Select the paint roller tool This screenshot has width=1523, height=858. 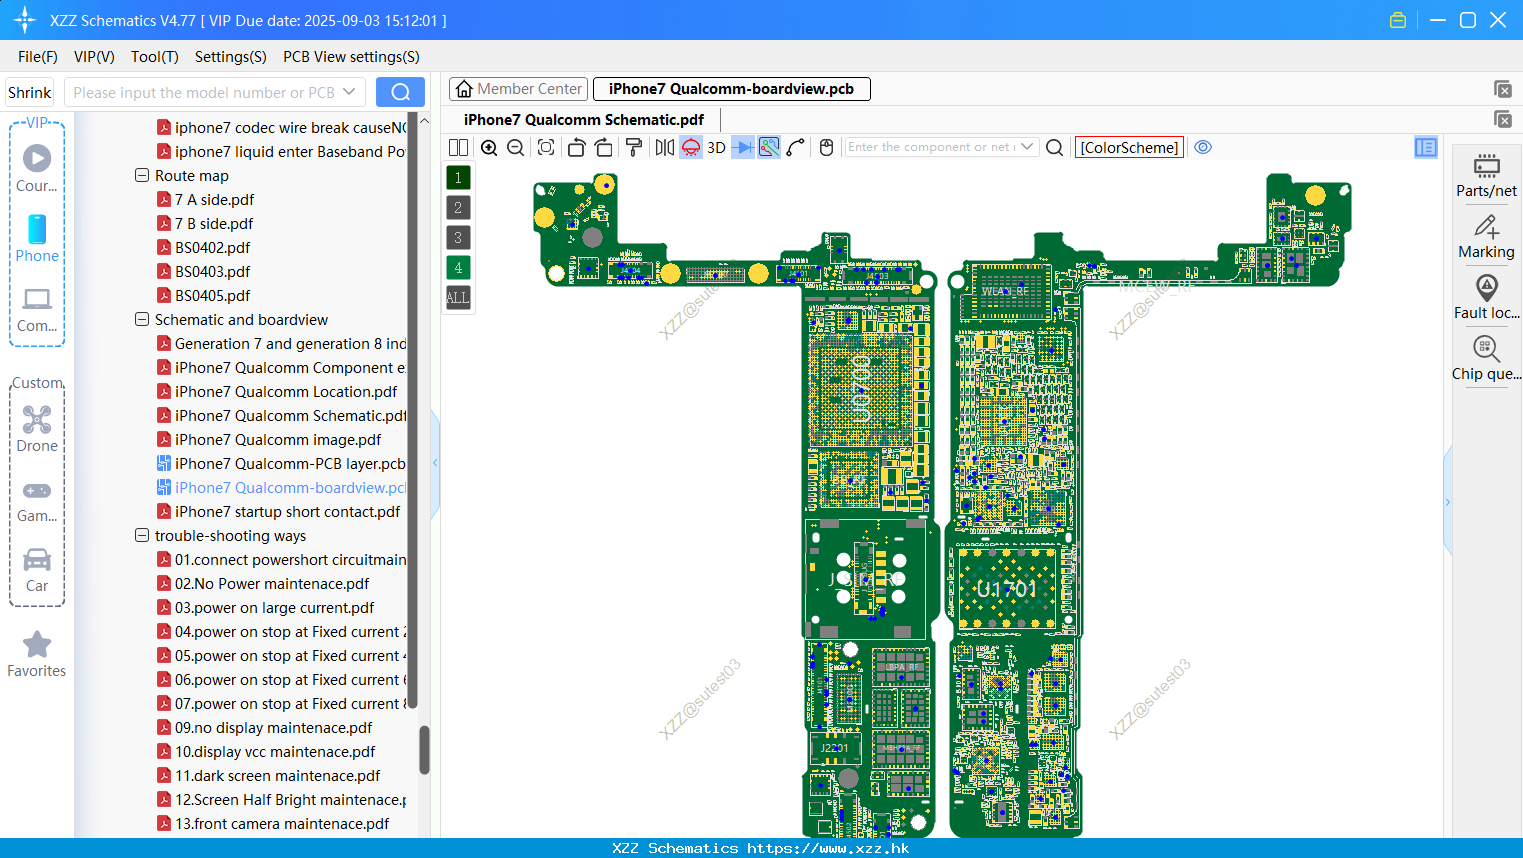(634, 147)
